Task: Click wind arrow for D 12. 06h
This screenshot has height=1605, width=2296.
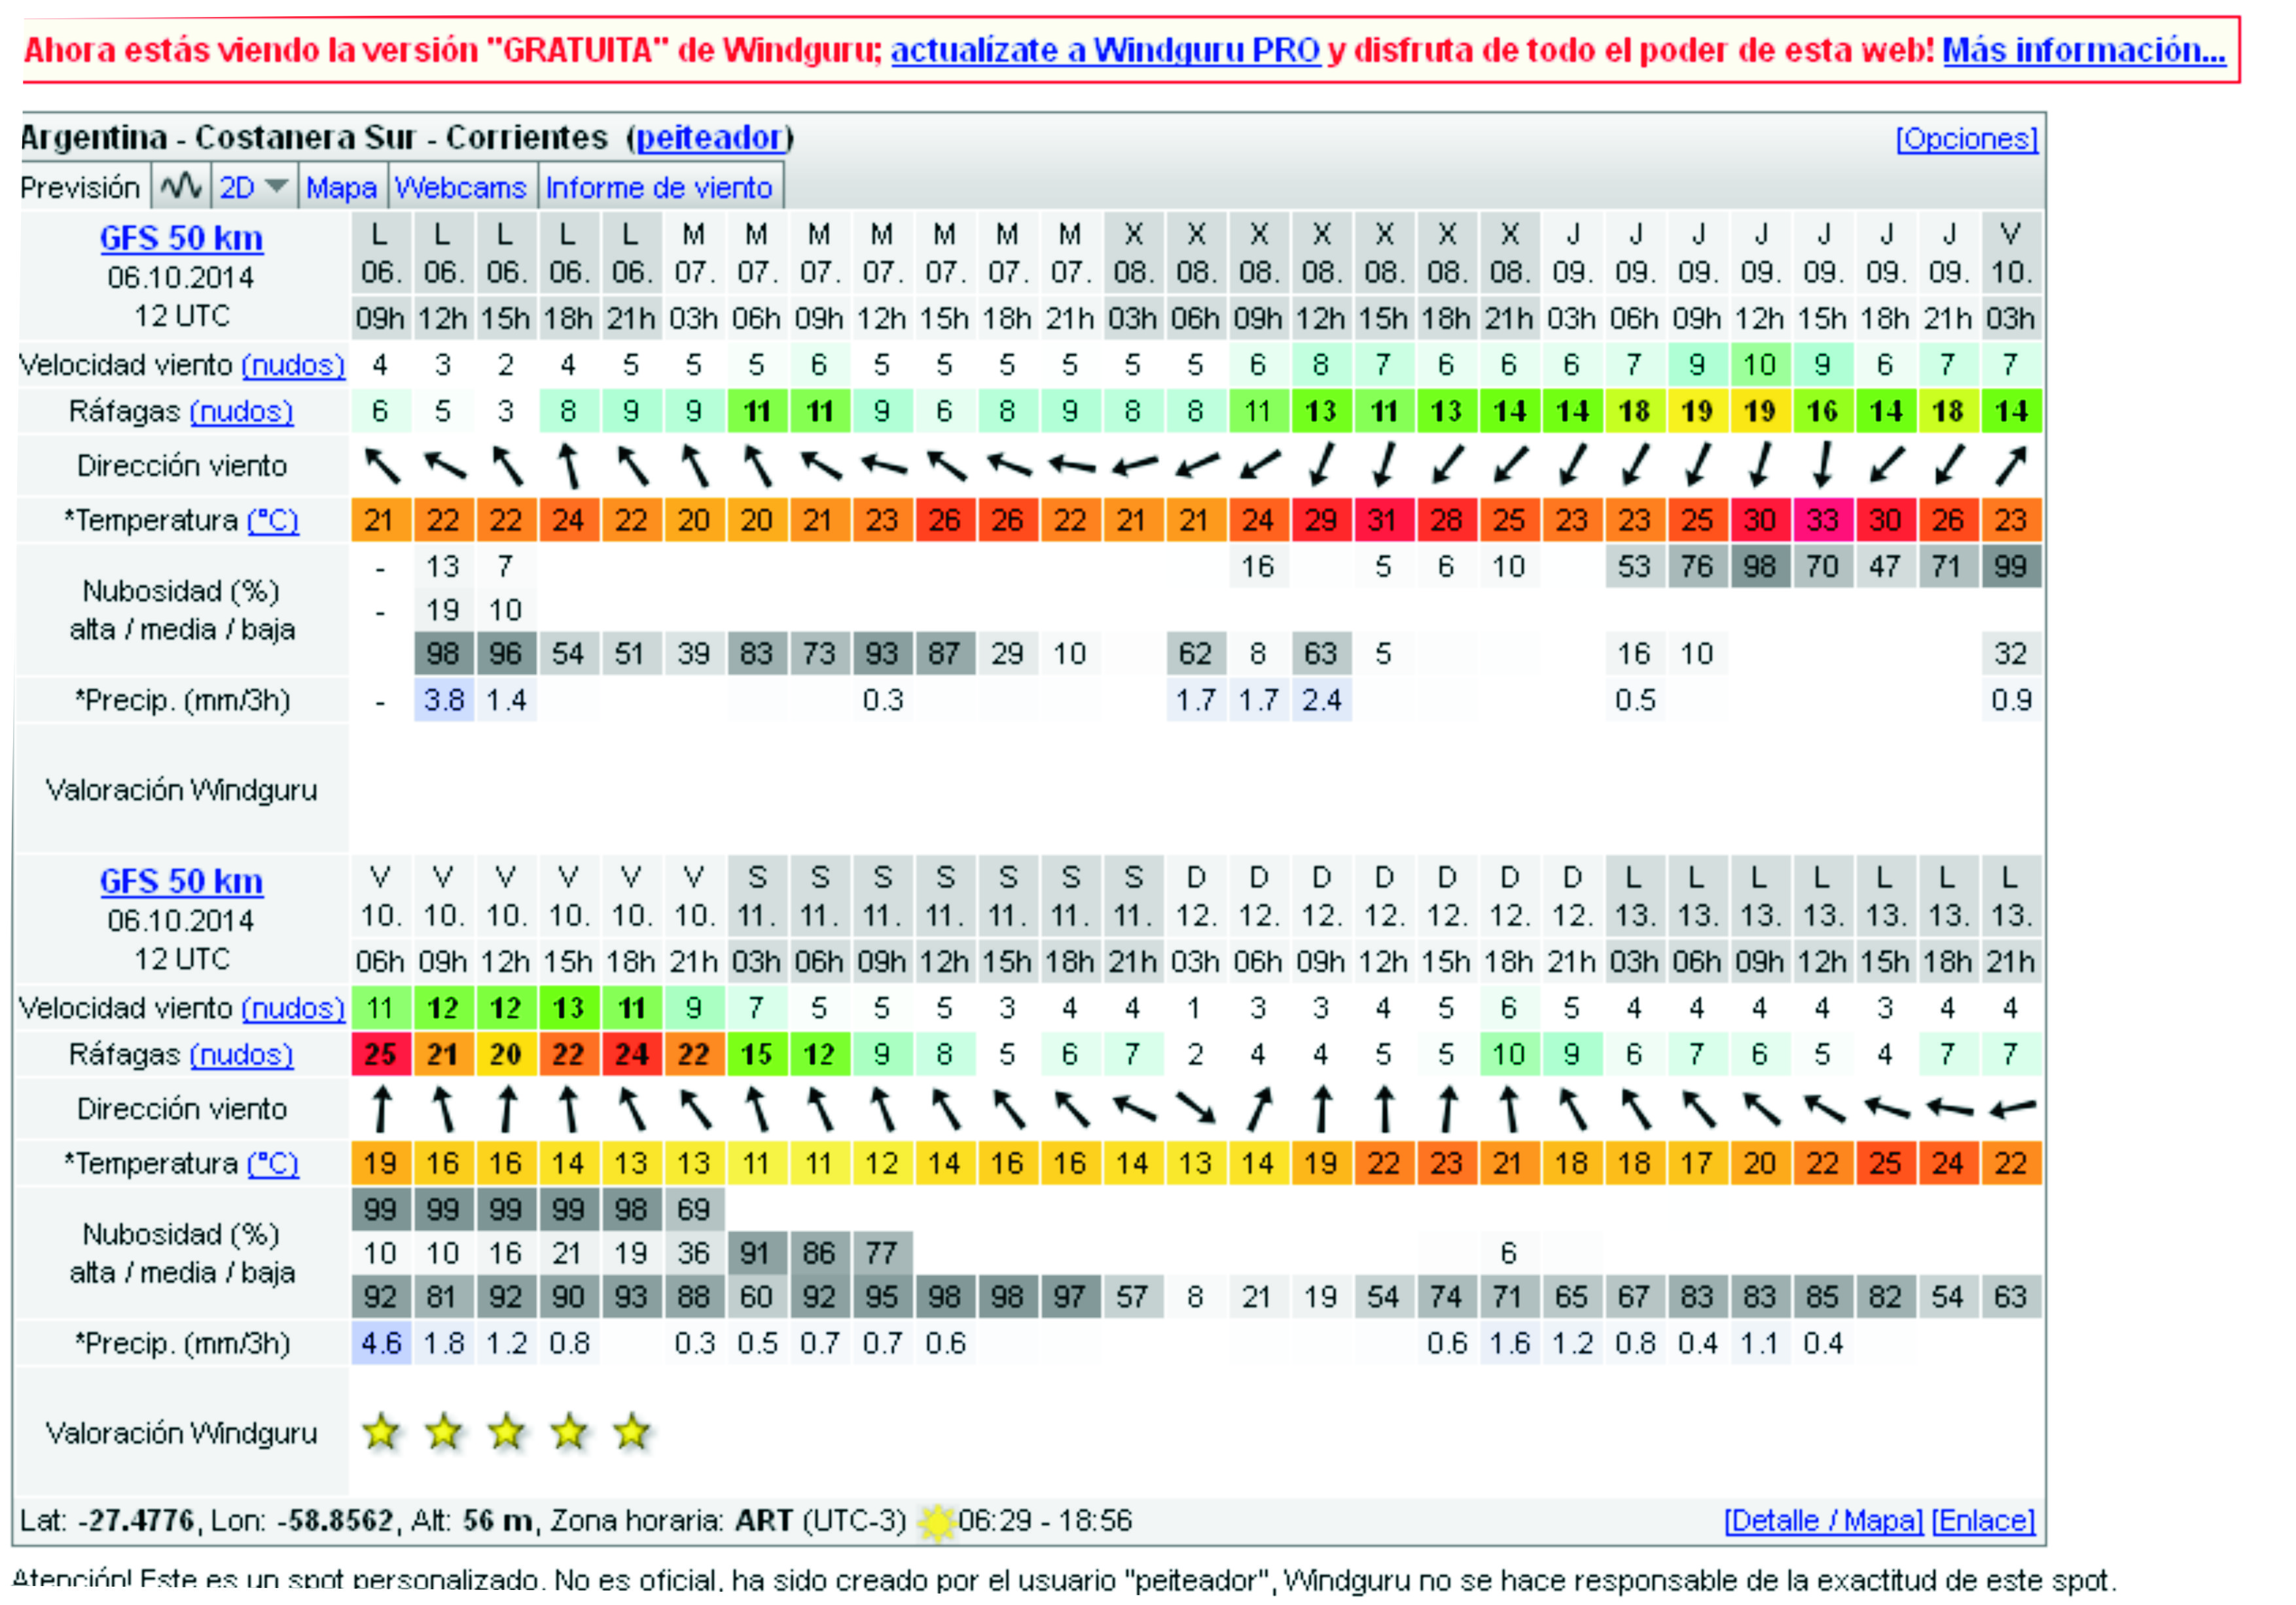Action: coord(1259,1109)
